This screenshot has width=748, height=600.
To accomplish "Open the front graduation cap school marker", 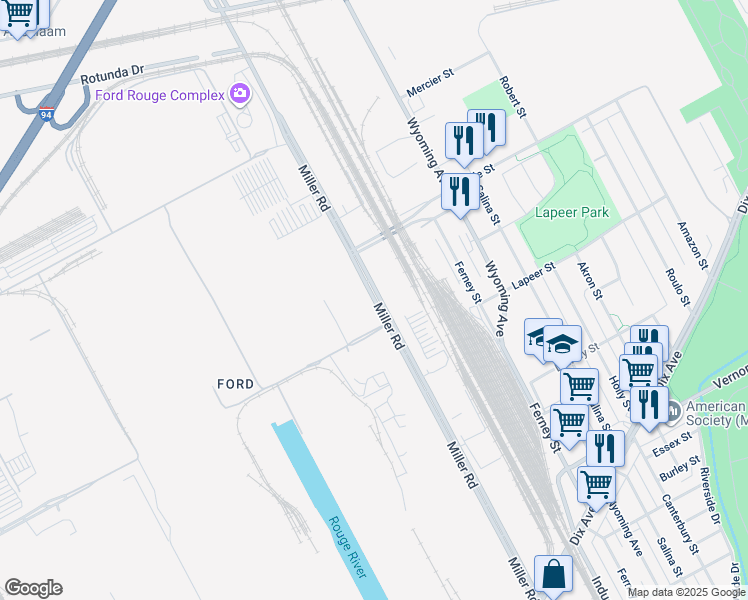I will click(x=562, y=343).
